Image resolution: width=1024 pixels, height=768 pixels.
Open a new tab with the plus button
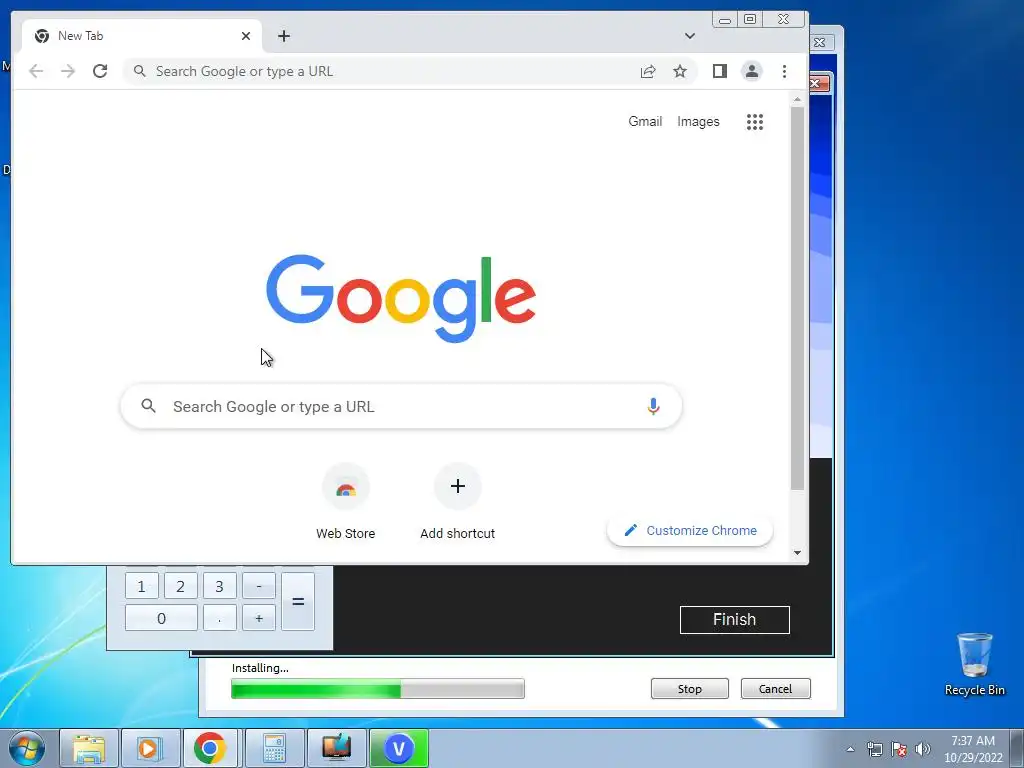point(283,36)
